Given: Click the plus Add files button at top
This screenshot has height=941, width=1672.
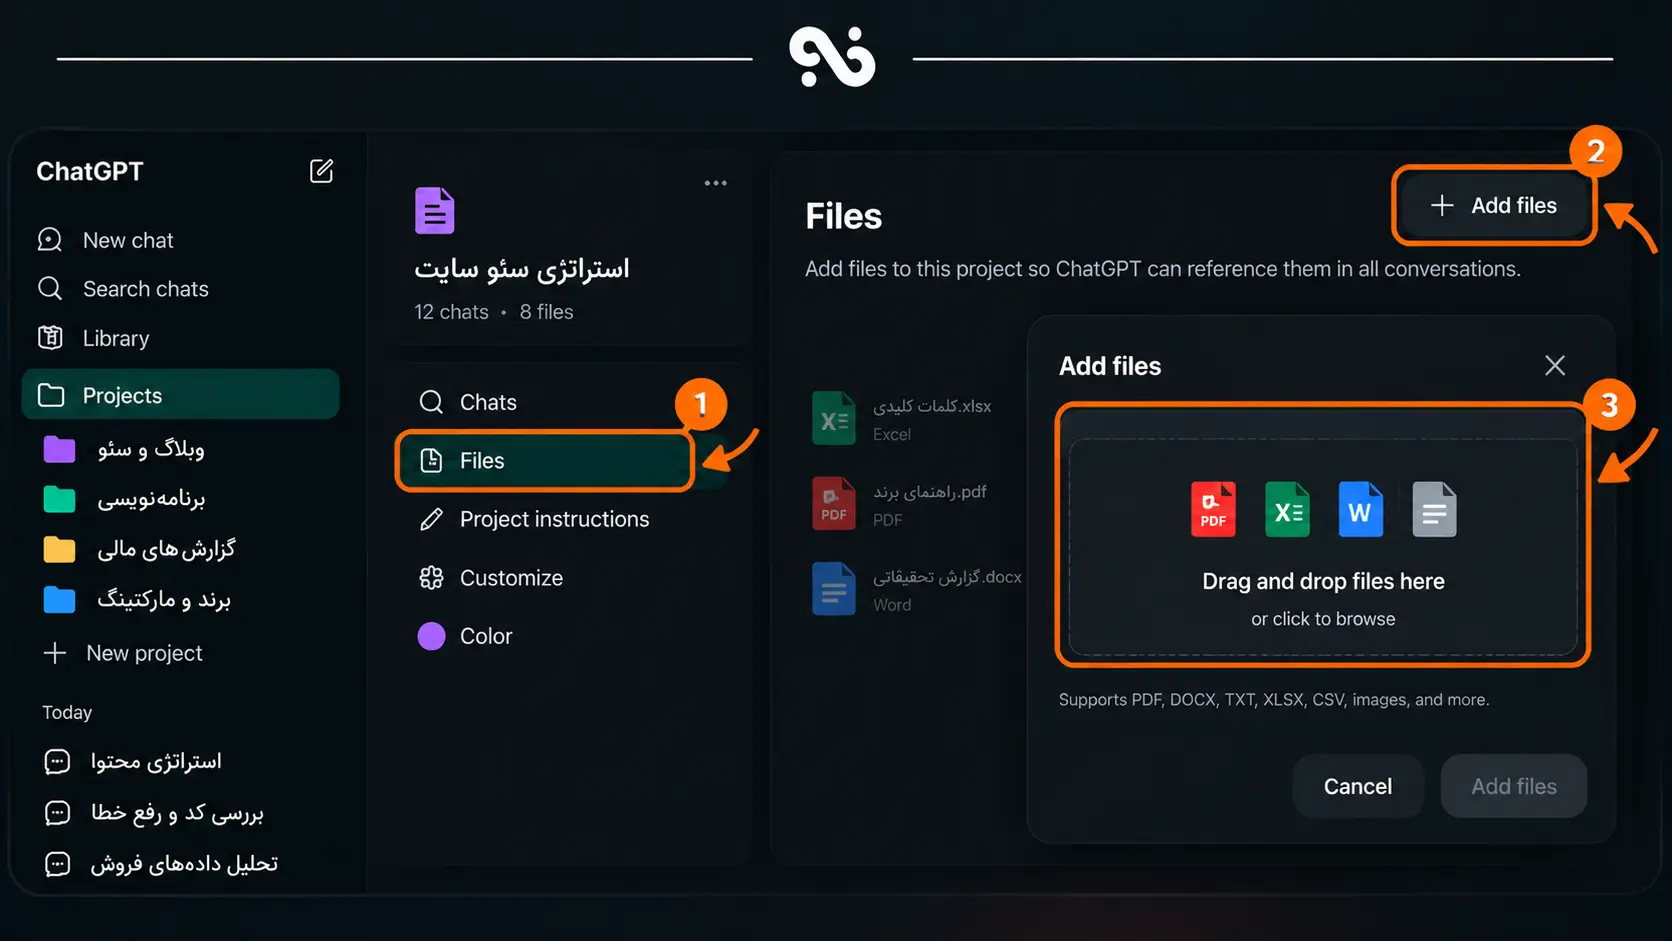Looking at the screenshot, I should click(x=1494, y=205).
